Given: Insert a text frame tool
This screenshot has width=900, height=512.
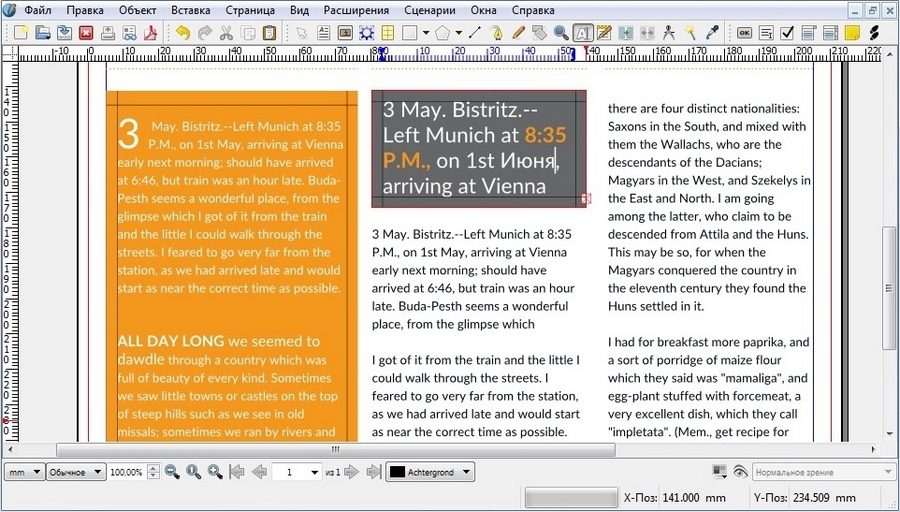Looking at the screenshot, I should (323, 33).
